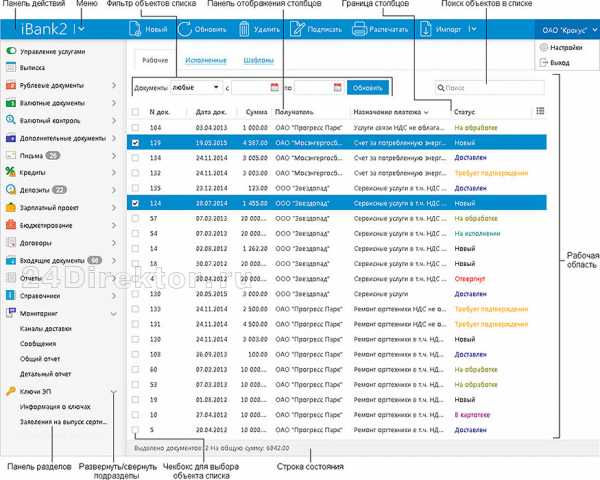Click the circular Обновить icon in top toolbar
Image resolution: width=600 pixels, height=480 pixels.
pos(187,30)
